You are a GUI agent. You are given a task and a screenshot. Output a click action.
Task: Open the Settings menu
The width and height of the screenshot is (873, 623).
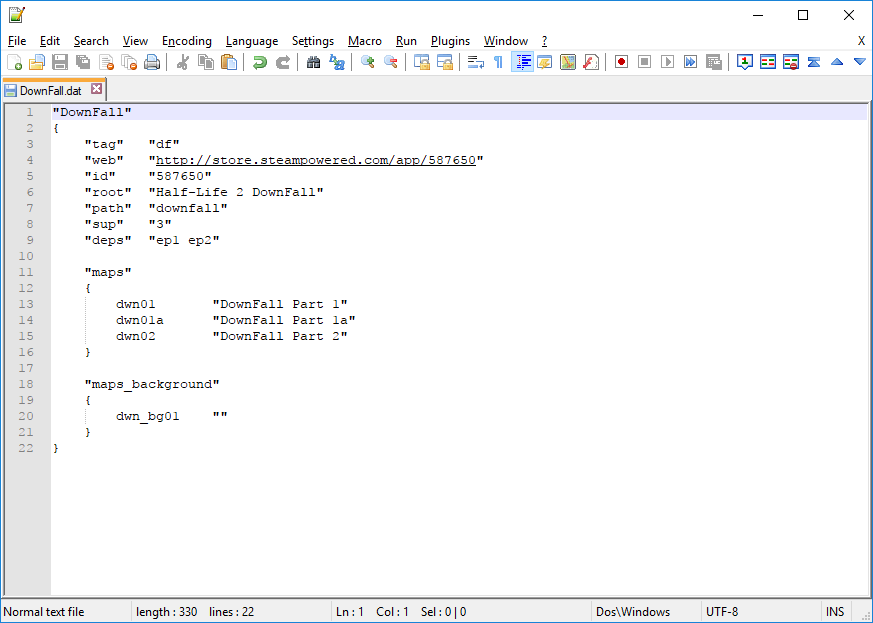tap(313, 41)
